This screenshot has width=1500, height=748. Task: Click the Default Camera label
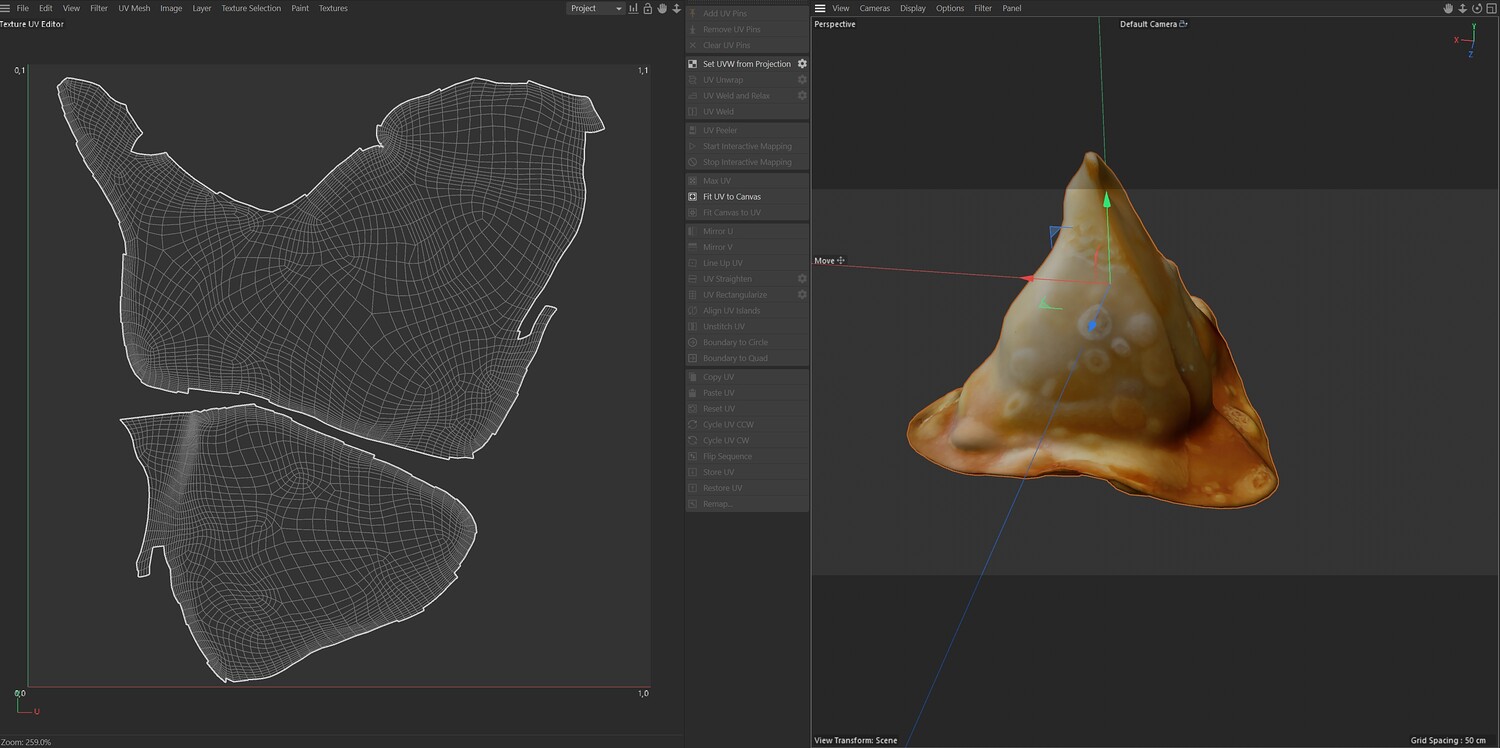point(1149,24)
